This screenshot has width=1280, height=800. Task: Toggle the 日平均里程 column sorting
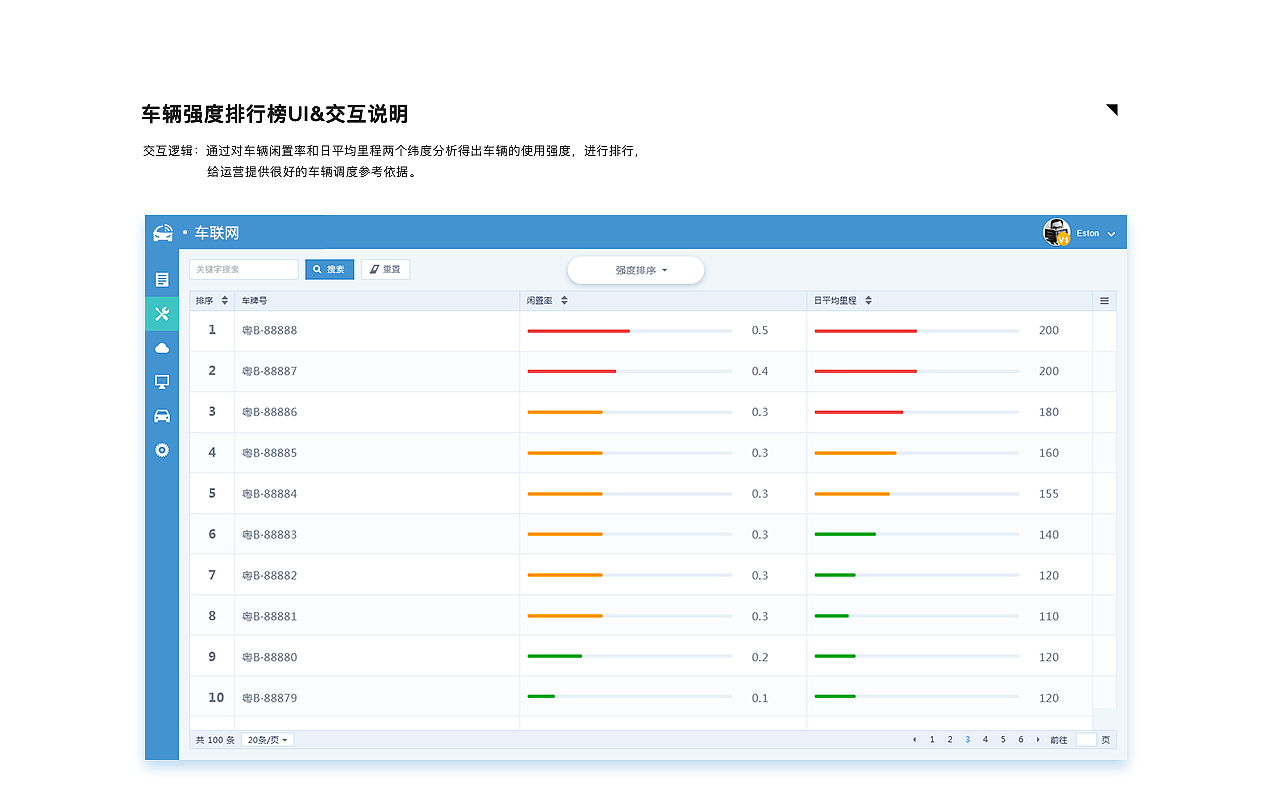(867, 299)
